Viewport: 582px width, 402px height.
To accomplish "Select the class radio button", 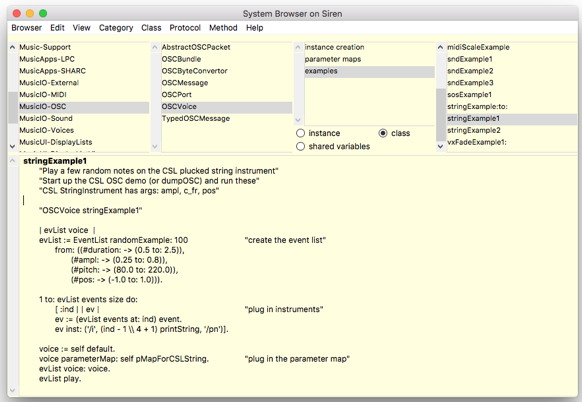I will (x=383, y=133).
